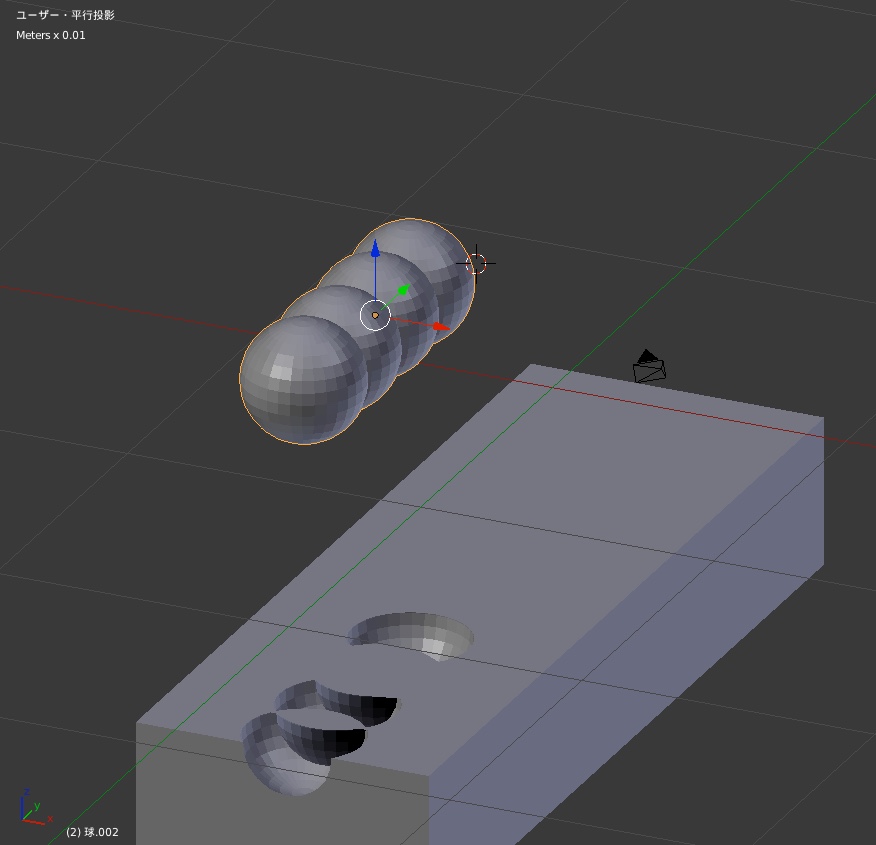Select the camera object in the viewport
Image resolution: width=876 pixels, height=845 pixels.
coord(649,367)
